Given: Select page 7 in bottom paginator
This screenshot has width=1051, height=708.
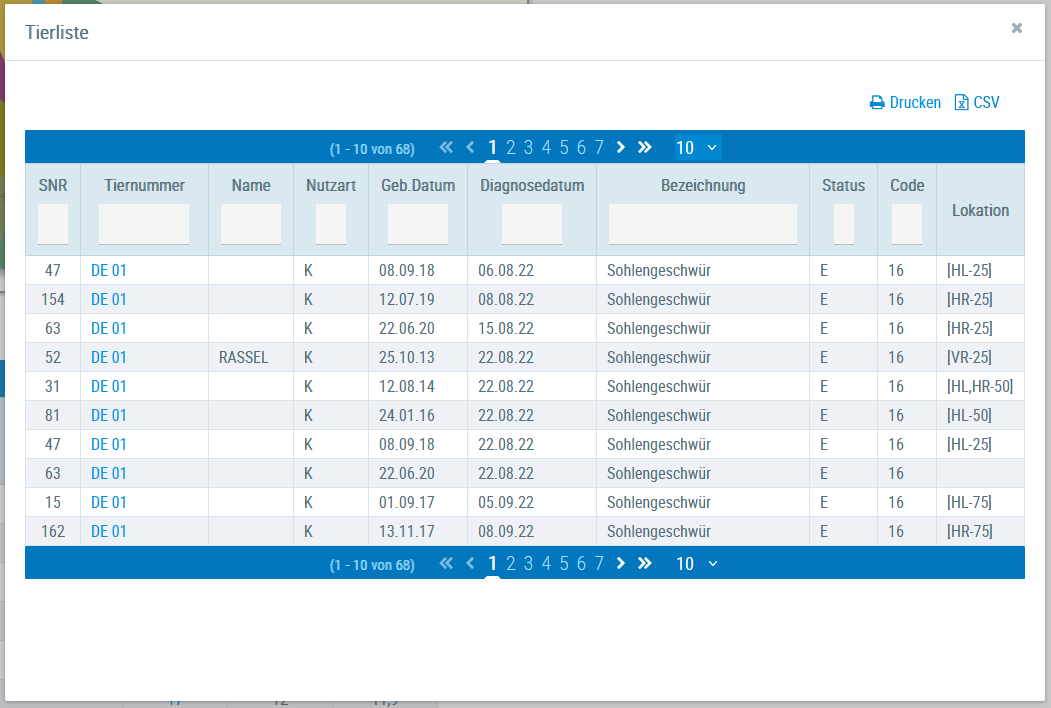Looking at the screenshot, I should [x=599, y=564].
